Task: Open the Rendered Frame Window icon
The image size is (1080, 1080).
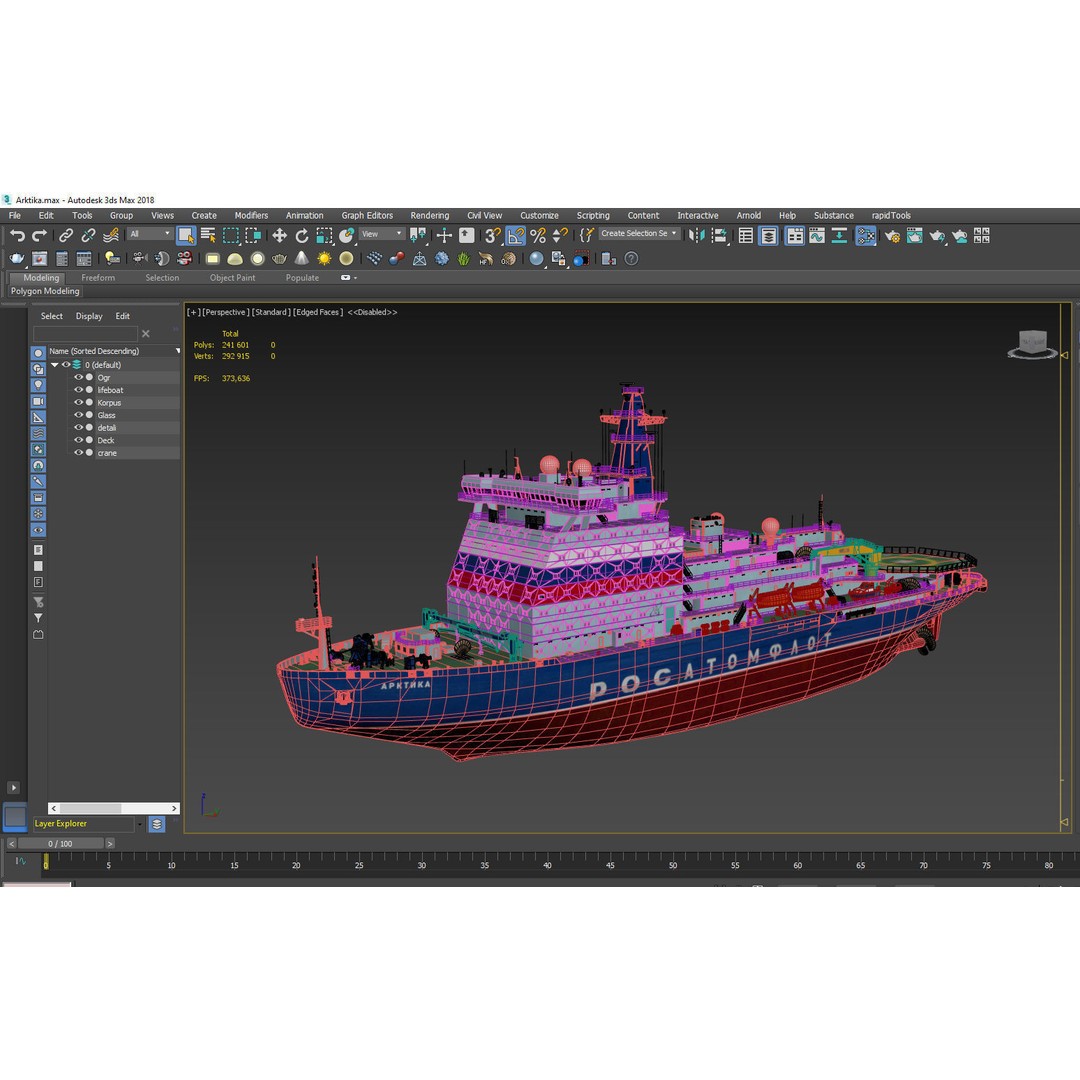Action: point(915,236)
